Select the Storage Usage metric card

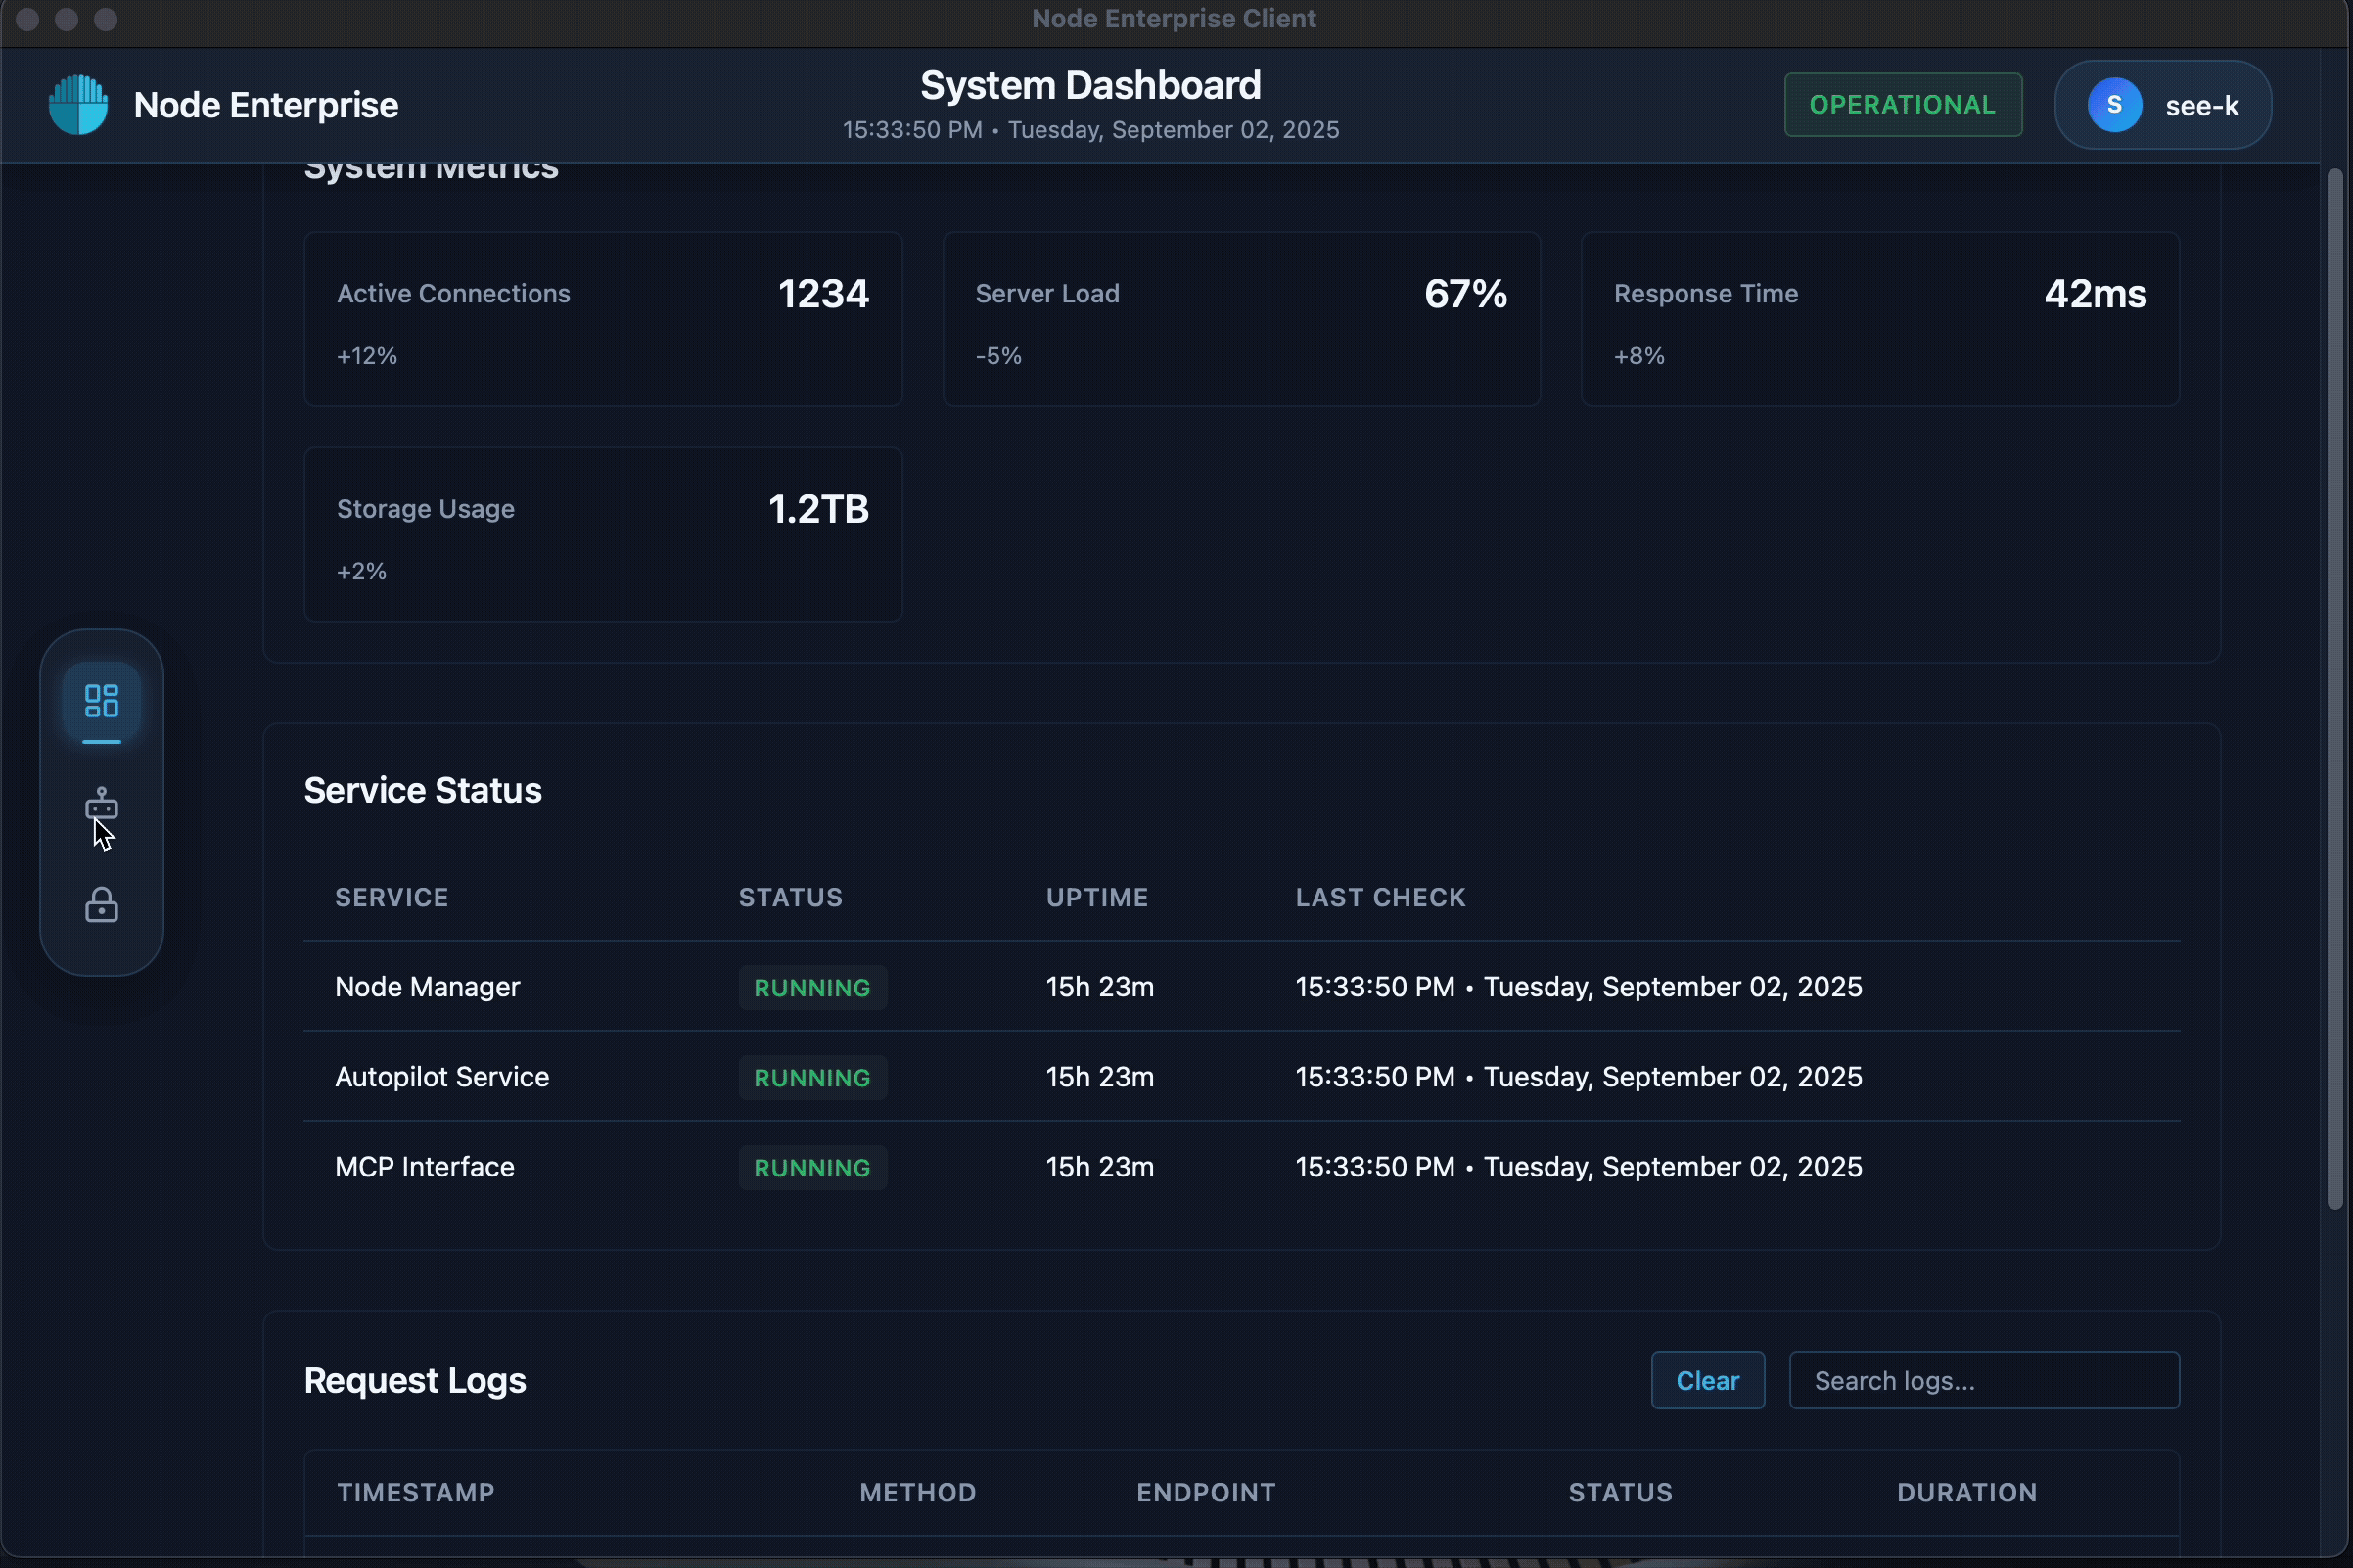tap(602, 535)
